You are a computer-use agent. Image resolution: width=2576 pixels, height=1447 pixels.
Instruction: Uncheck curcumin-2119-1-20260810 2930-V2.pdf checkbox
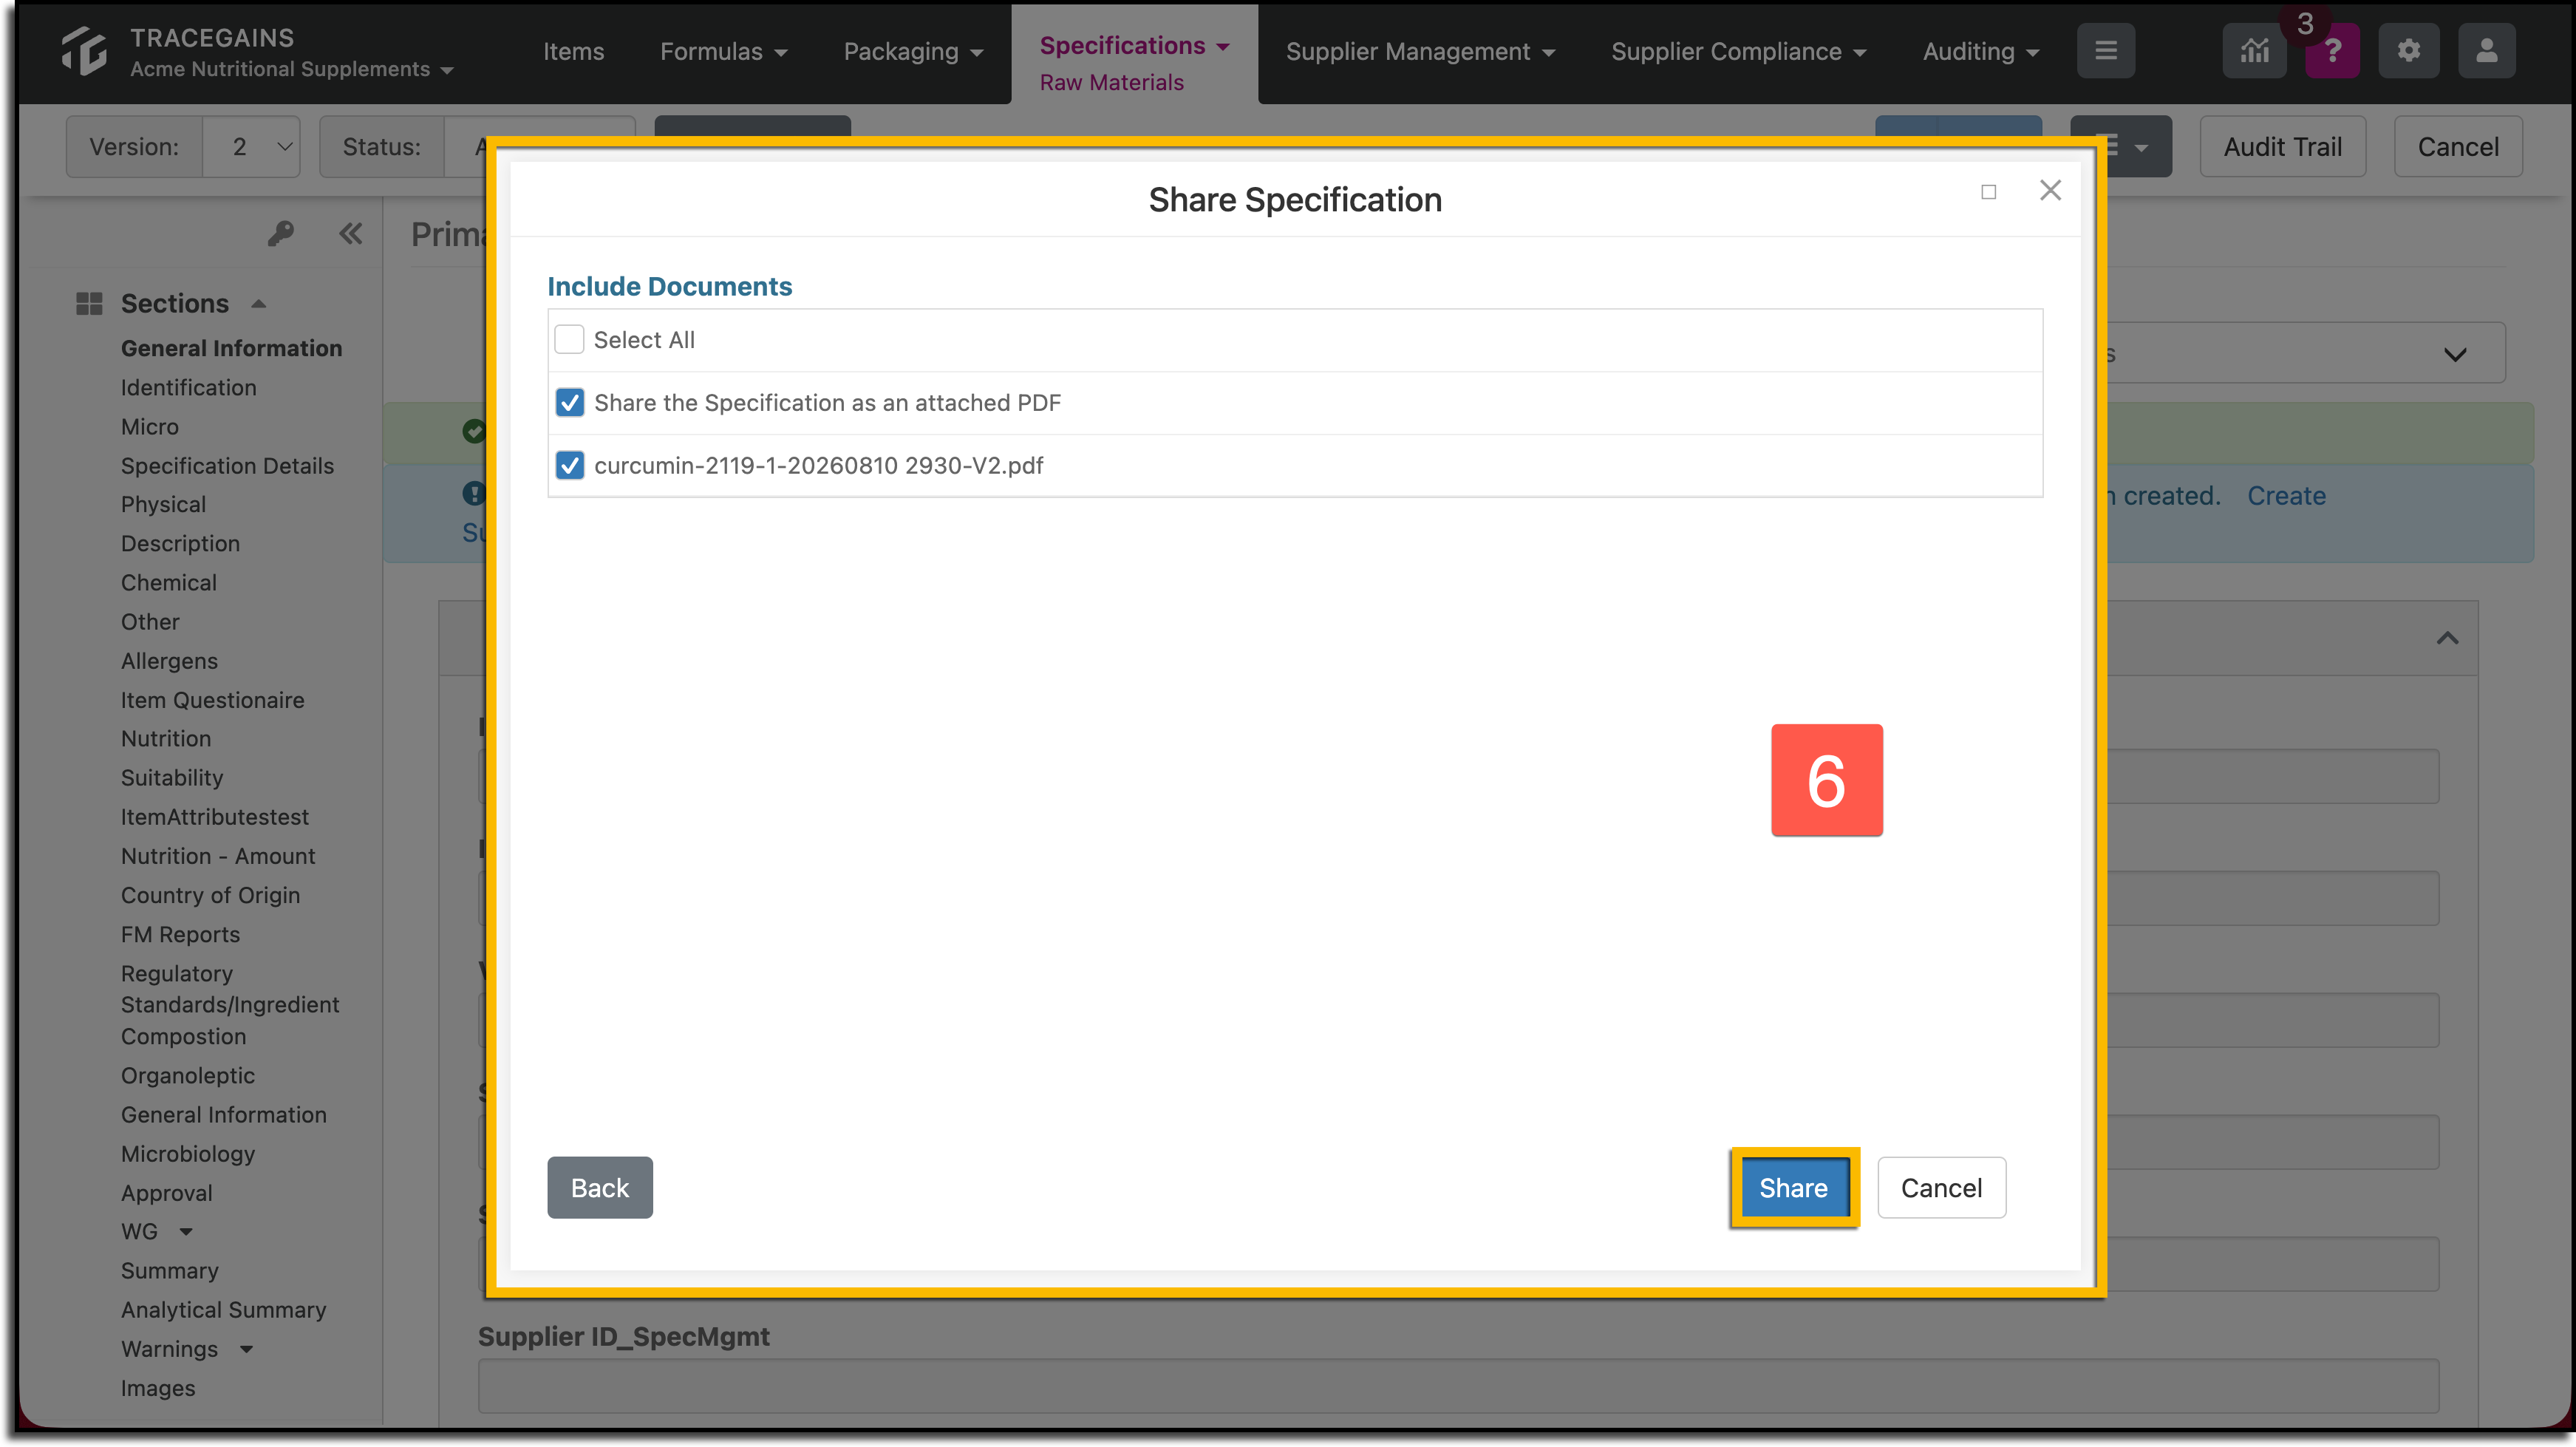(x=569, y=465)
